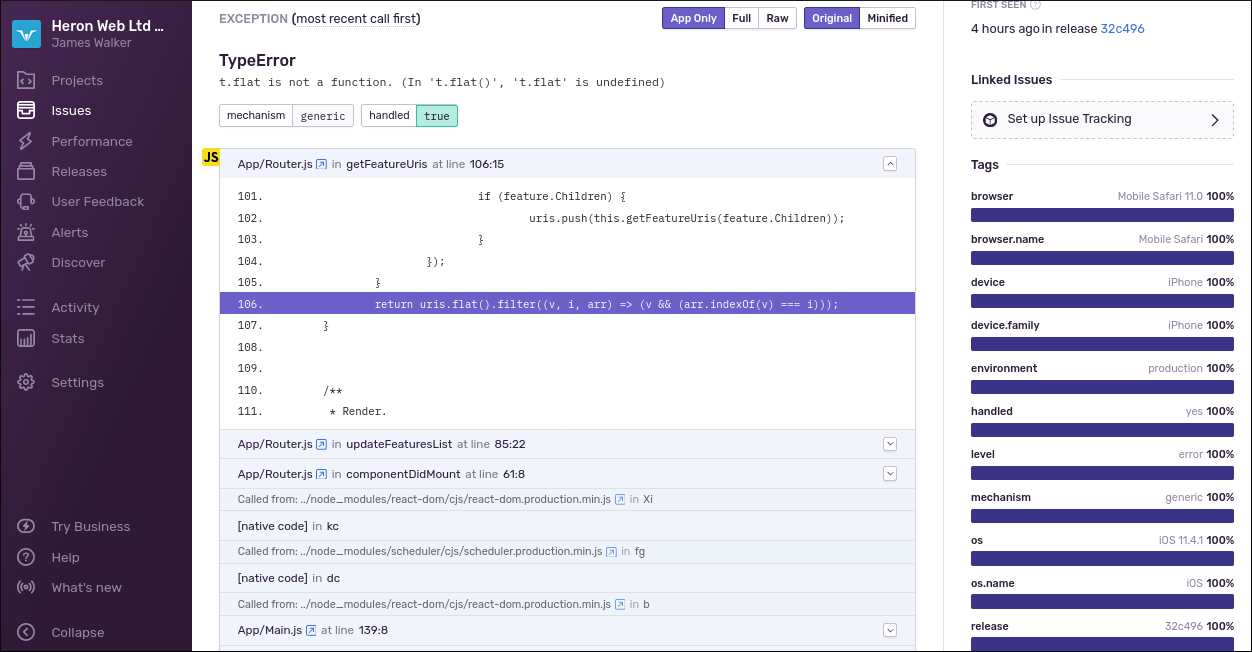The image size is (1252, 652).
Task: Open release 32c496 link
Action: coord(1122,29)
